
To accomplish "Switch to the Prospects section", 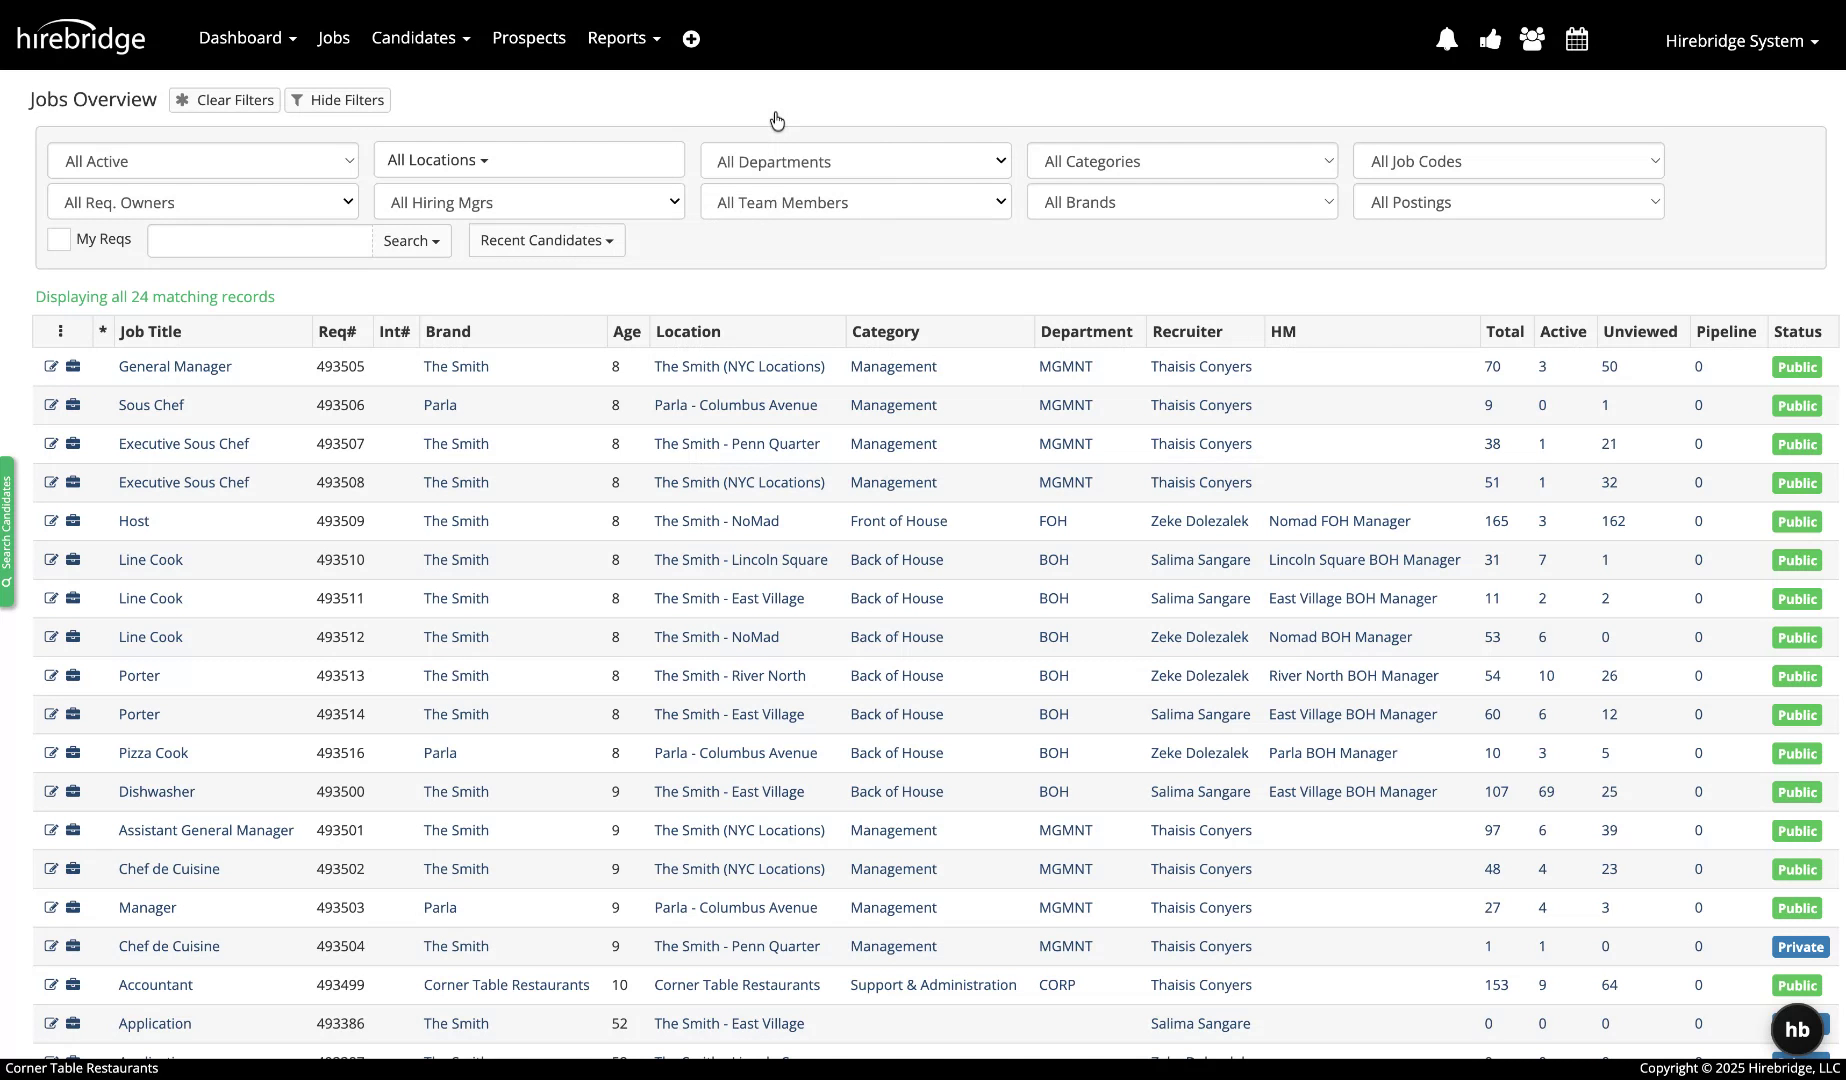I will click(x=528, y=37).
